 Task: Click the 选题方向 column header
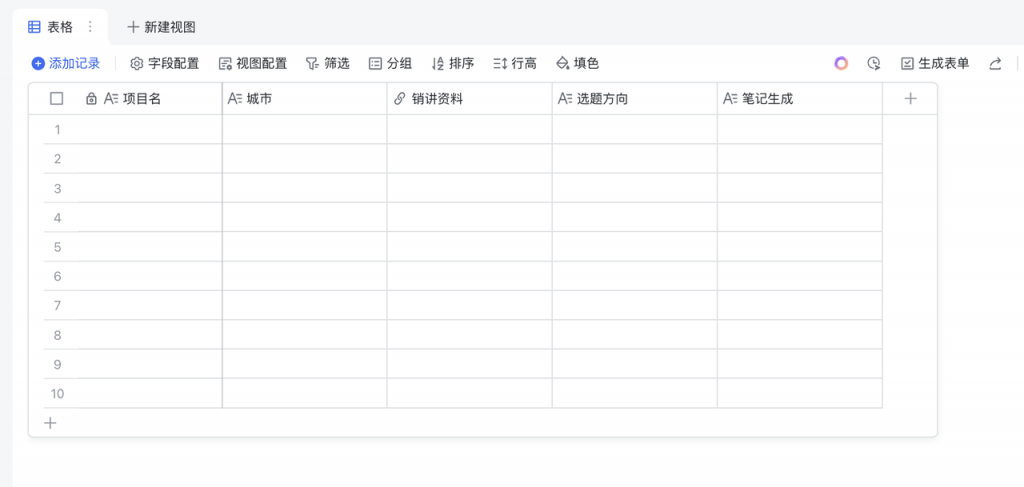(635, 99)
